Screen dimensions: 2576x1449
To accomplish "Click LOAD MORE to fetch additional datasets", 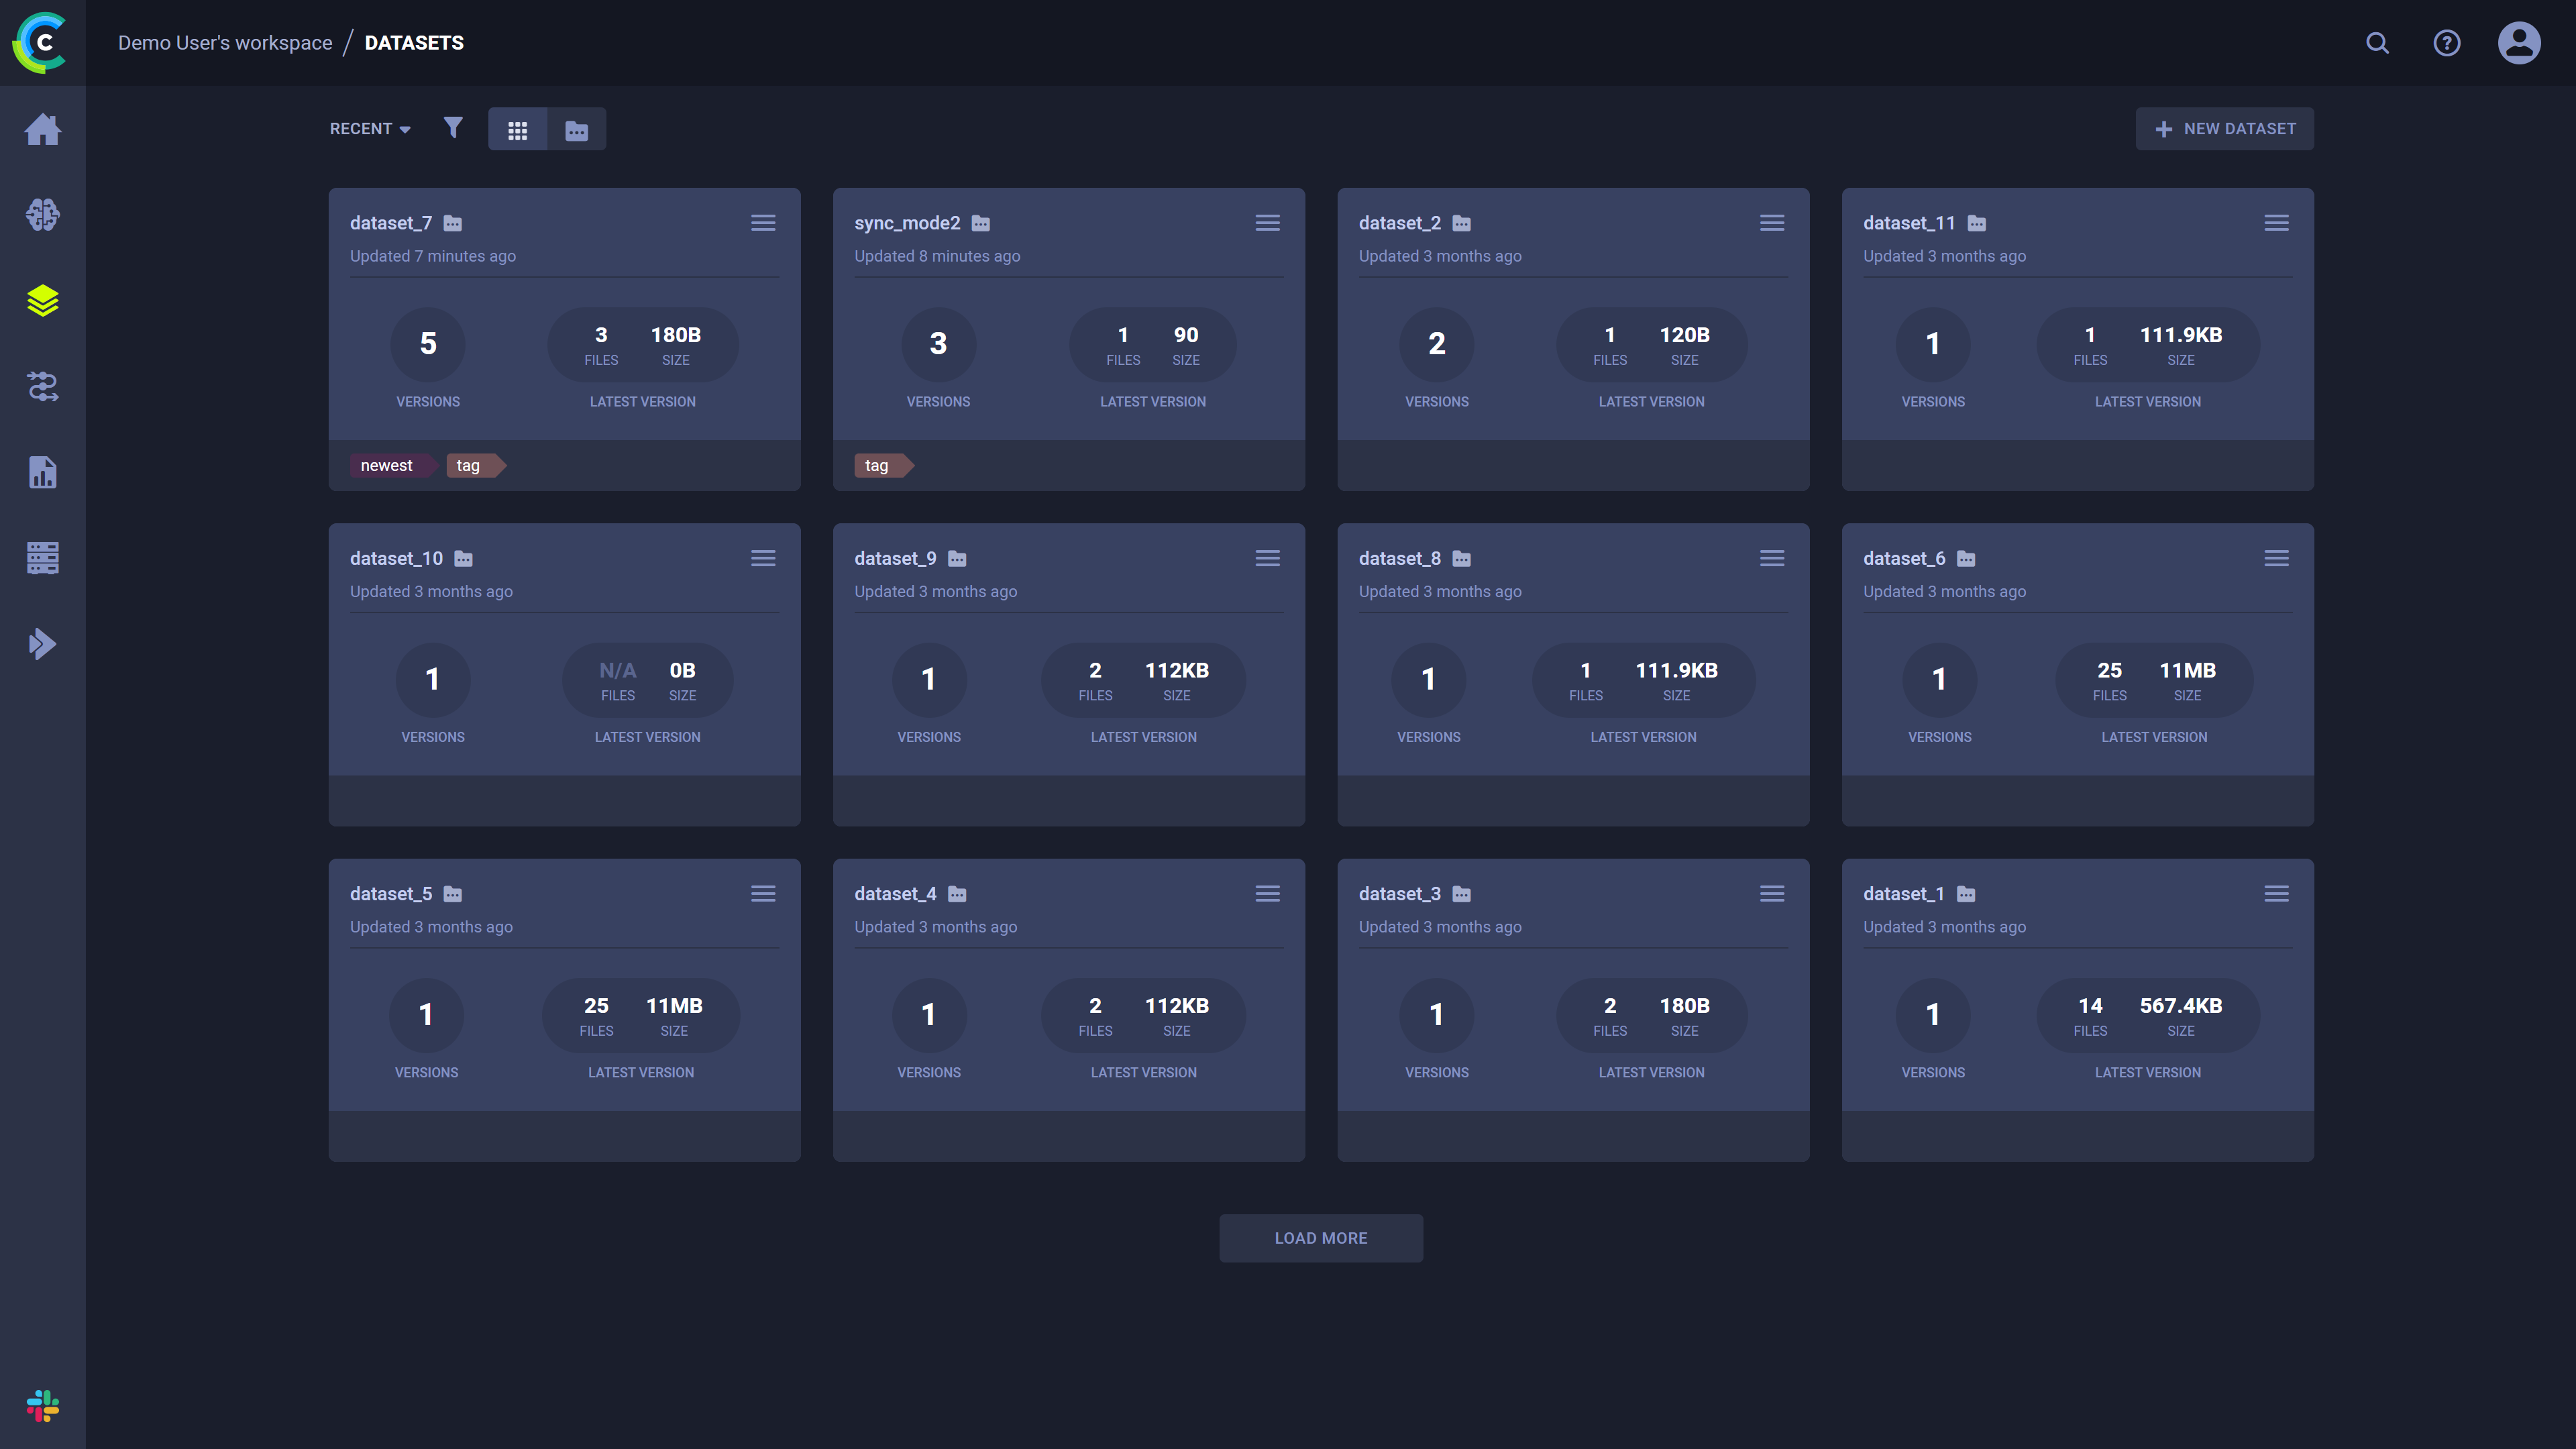I will point(1320,1238).
